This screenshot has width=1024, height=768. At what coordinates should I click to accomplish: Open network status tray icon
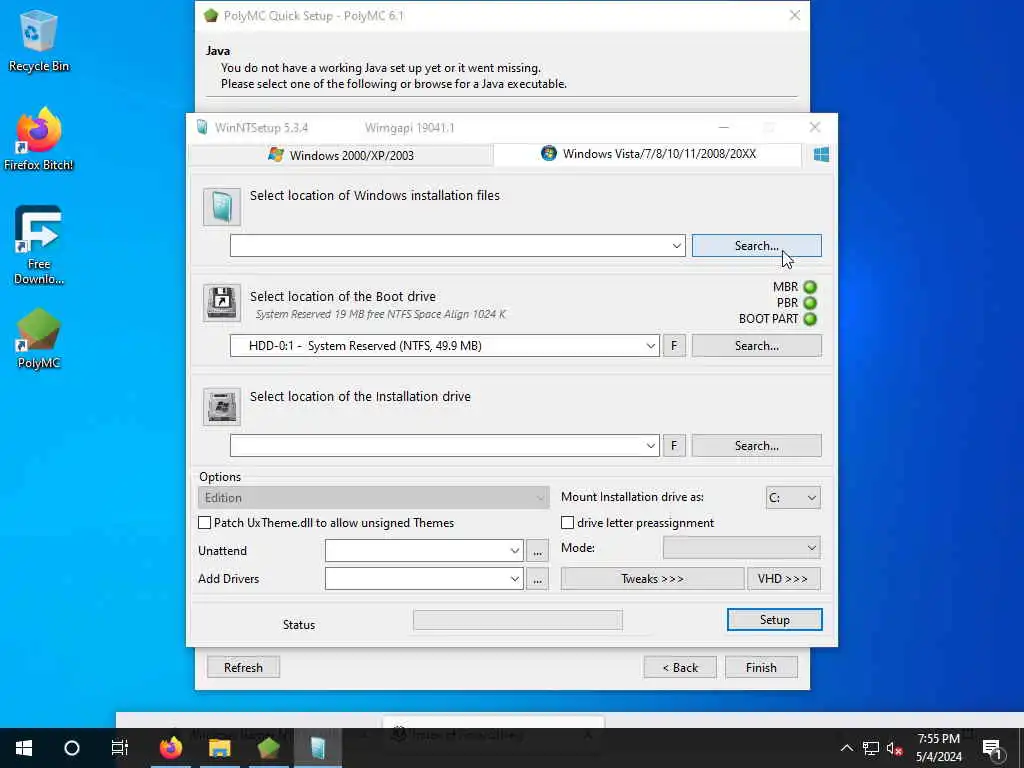[871, 748]
